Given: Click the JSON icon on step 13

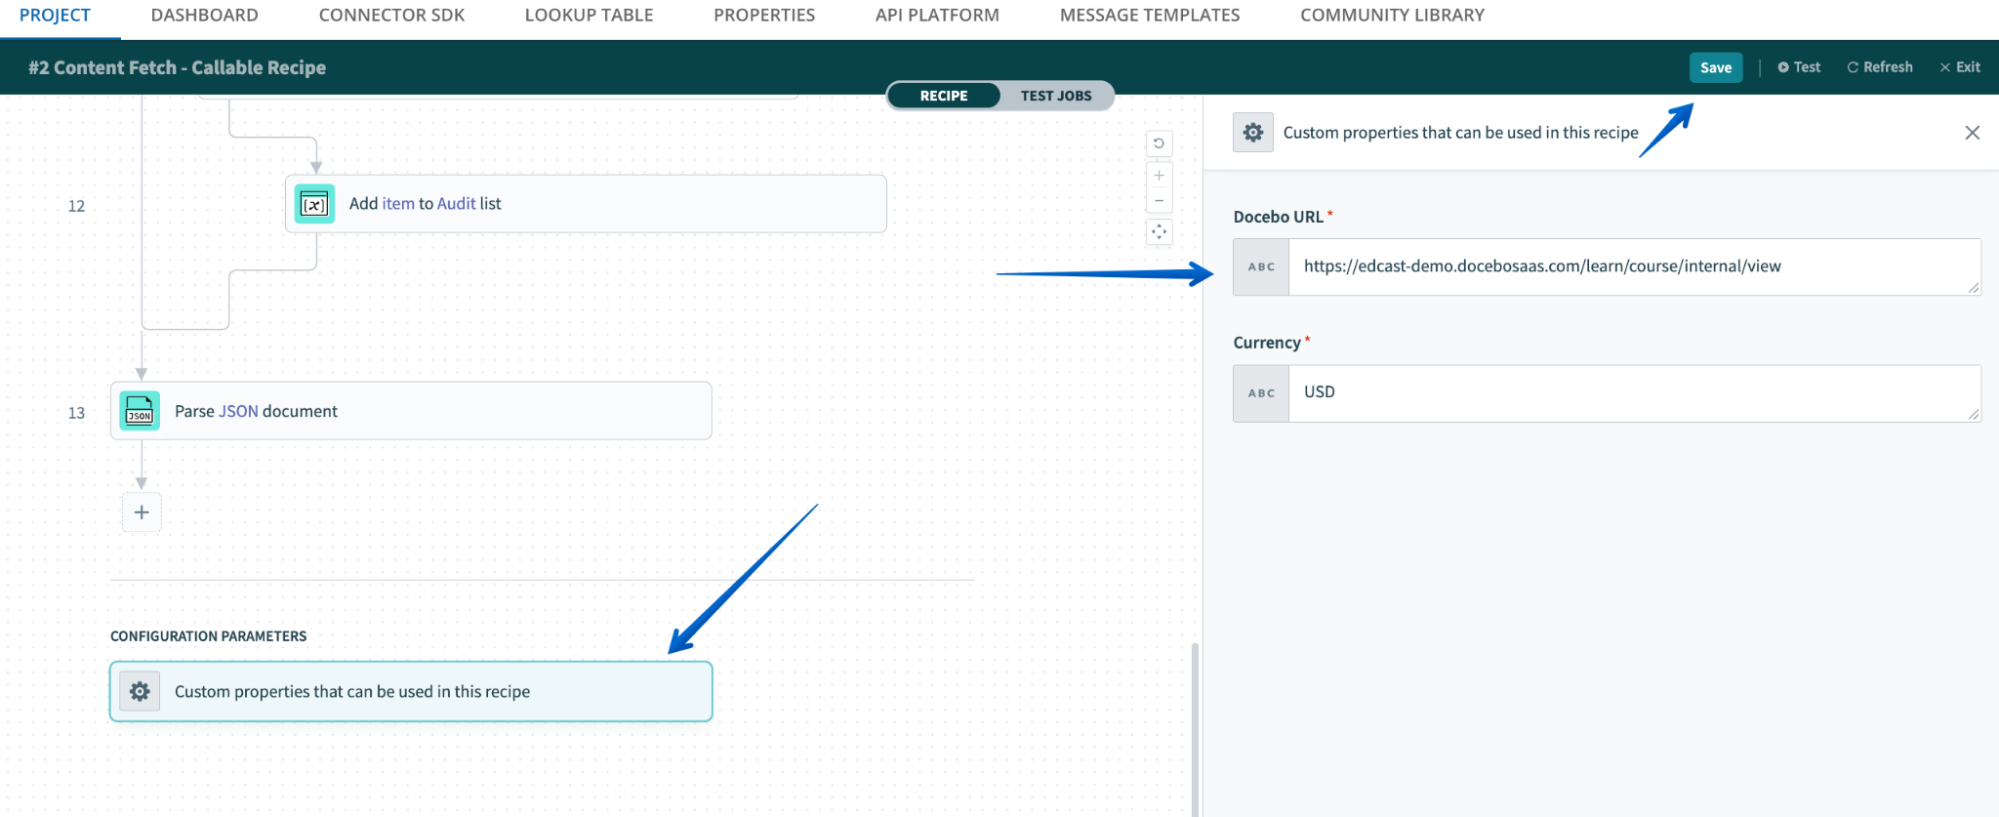Looking at the screenshot, I should [140, 411].
